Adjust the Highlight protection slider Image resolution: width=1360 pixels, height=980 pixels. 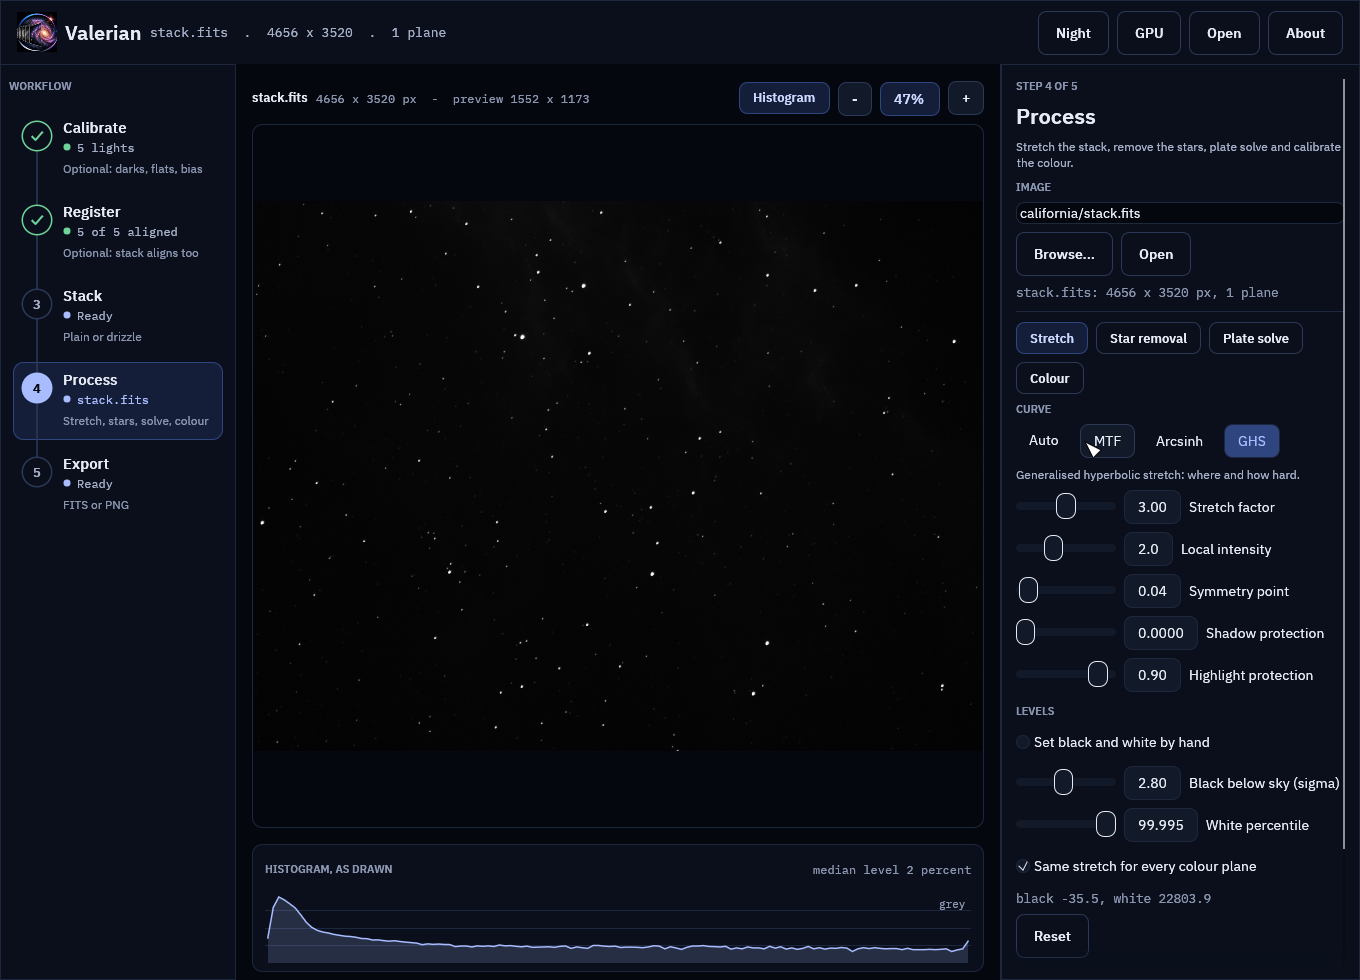point(1066,674)
